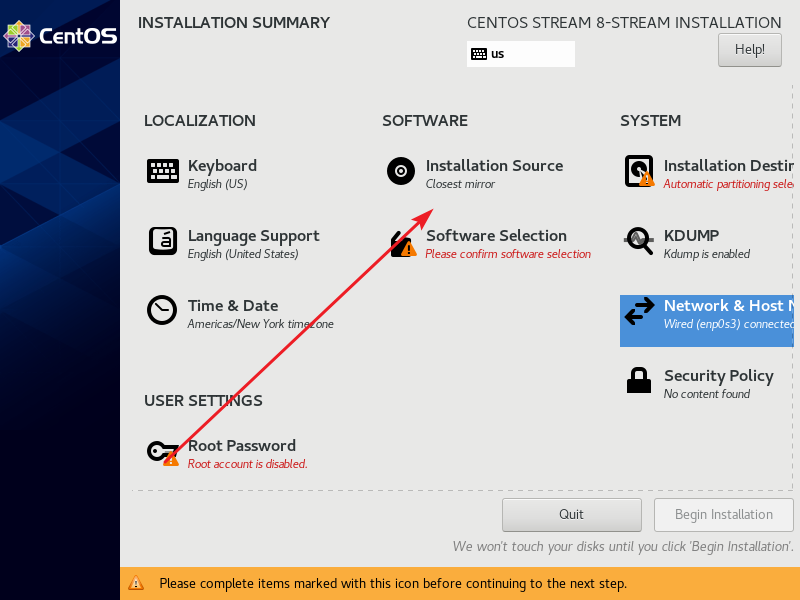Click the warning icon in the yellow banner
The height and width of the screenshot is (600, 800).
pyautogui.click(x=136, y=583)
